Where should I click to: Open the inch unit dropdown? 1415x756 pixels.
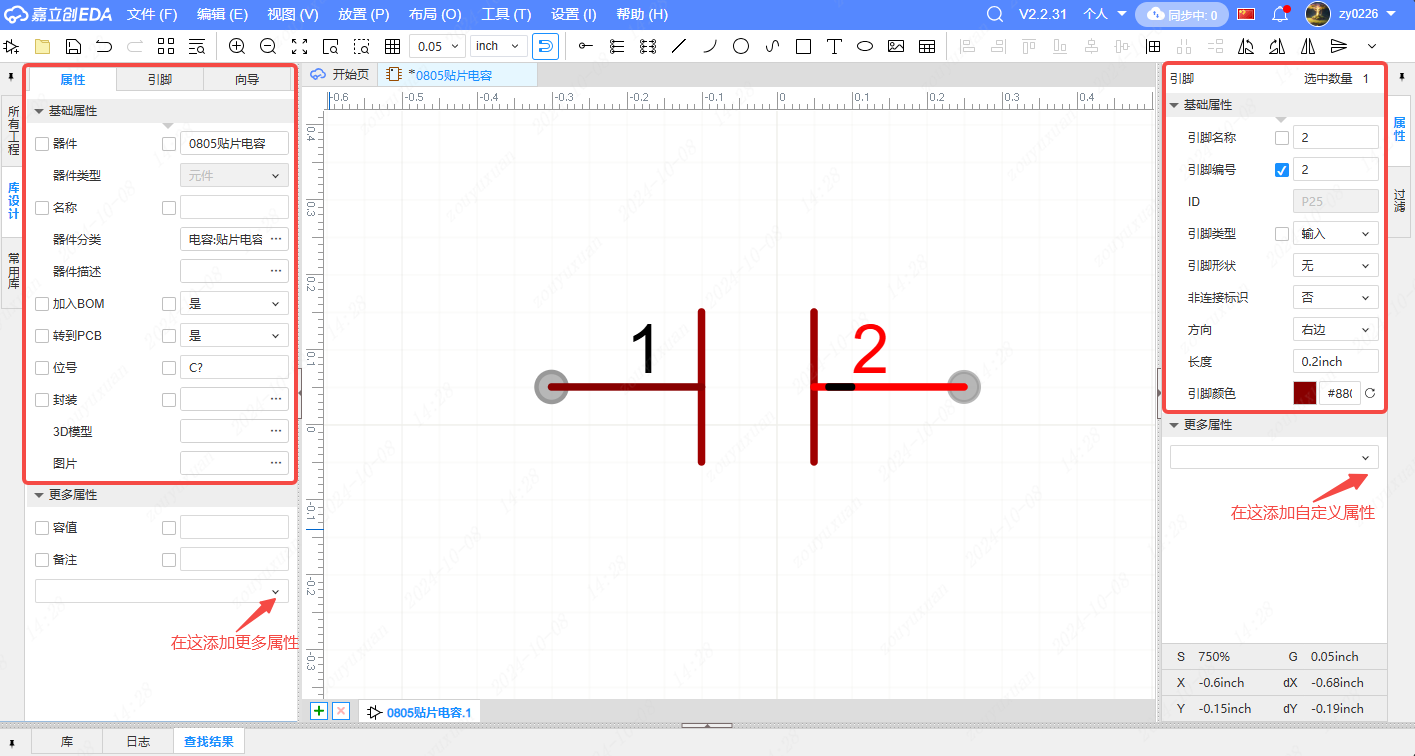(x=498, y=46)
